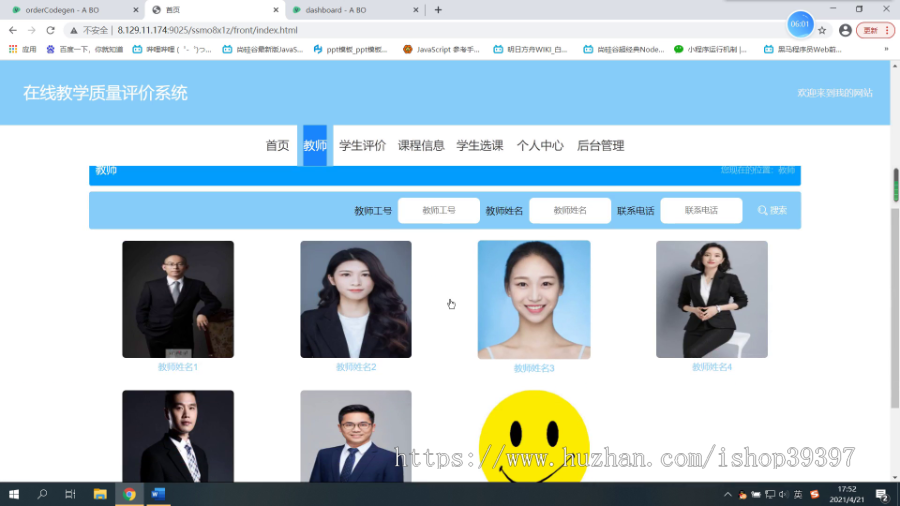The width and height of the screenshot is (900, 506).
Task: Open Word from the taskbar
Action: click(x=158, y=494)
